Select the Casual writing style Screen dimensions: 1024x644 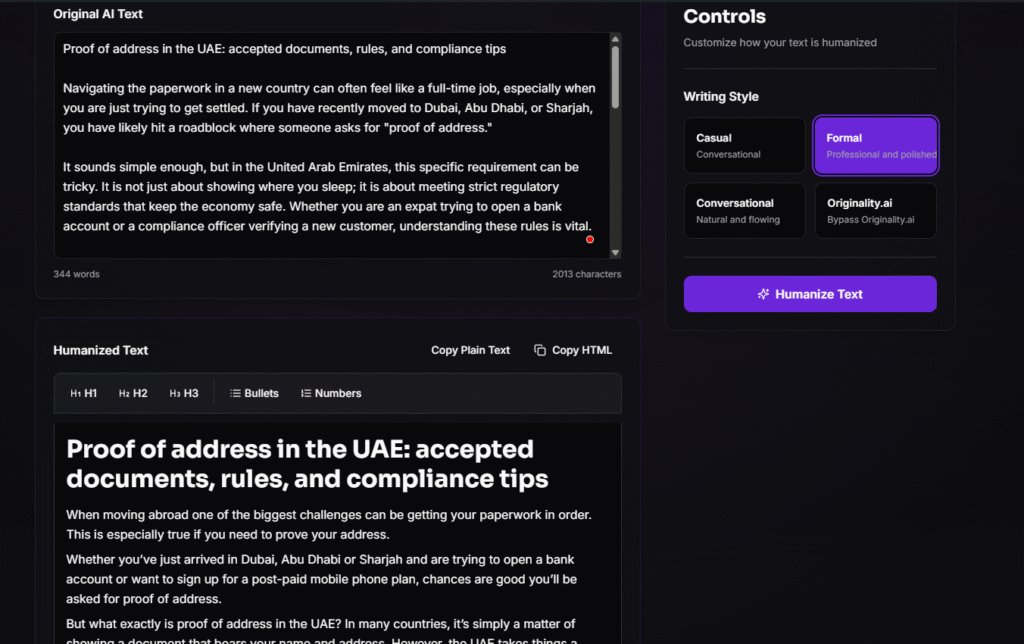pyautogui.click(x=745, y=146)
